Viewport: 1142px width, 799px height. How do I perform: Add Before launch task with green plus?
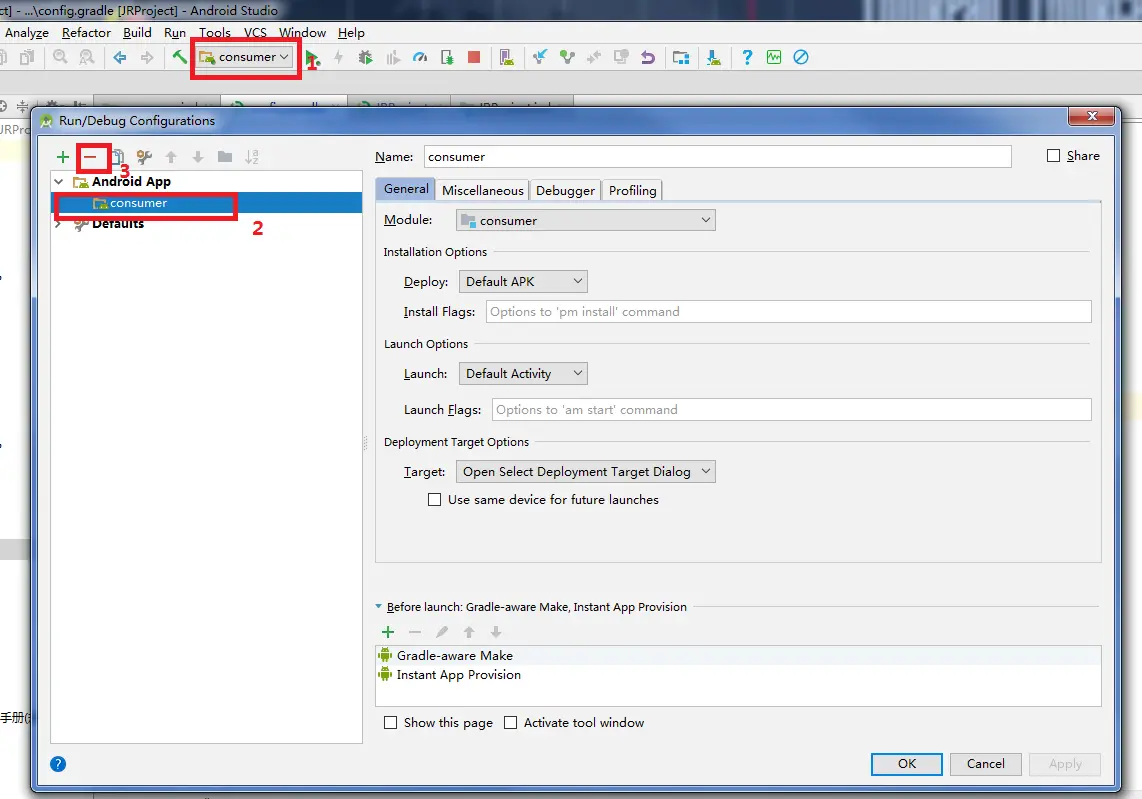point(388,632)
